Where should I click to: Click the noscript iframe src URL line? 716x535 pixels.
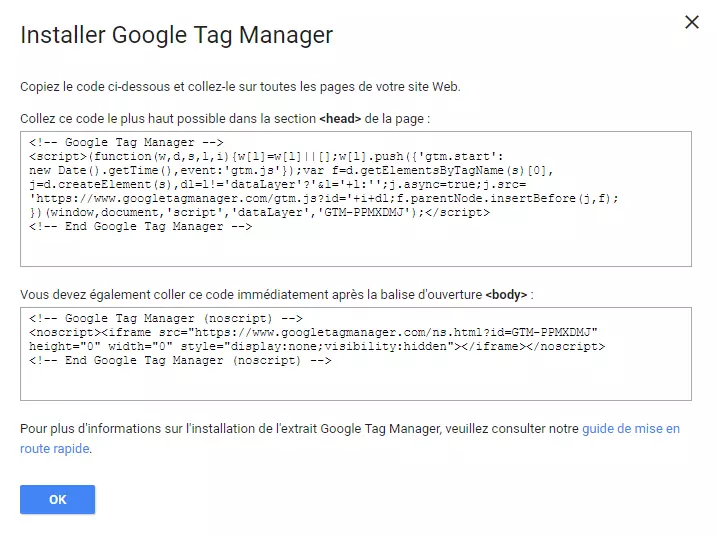pos(313,332)
